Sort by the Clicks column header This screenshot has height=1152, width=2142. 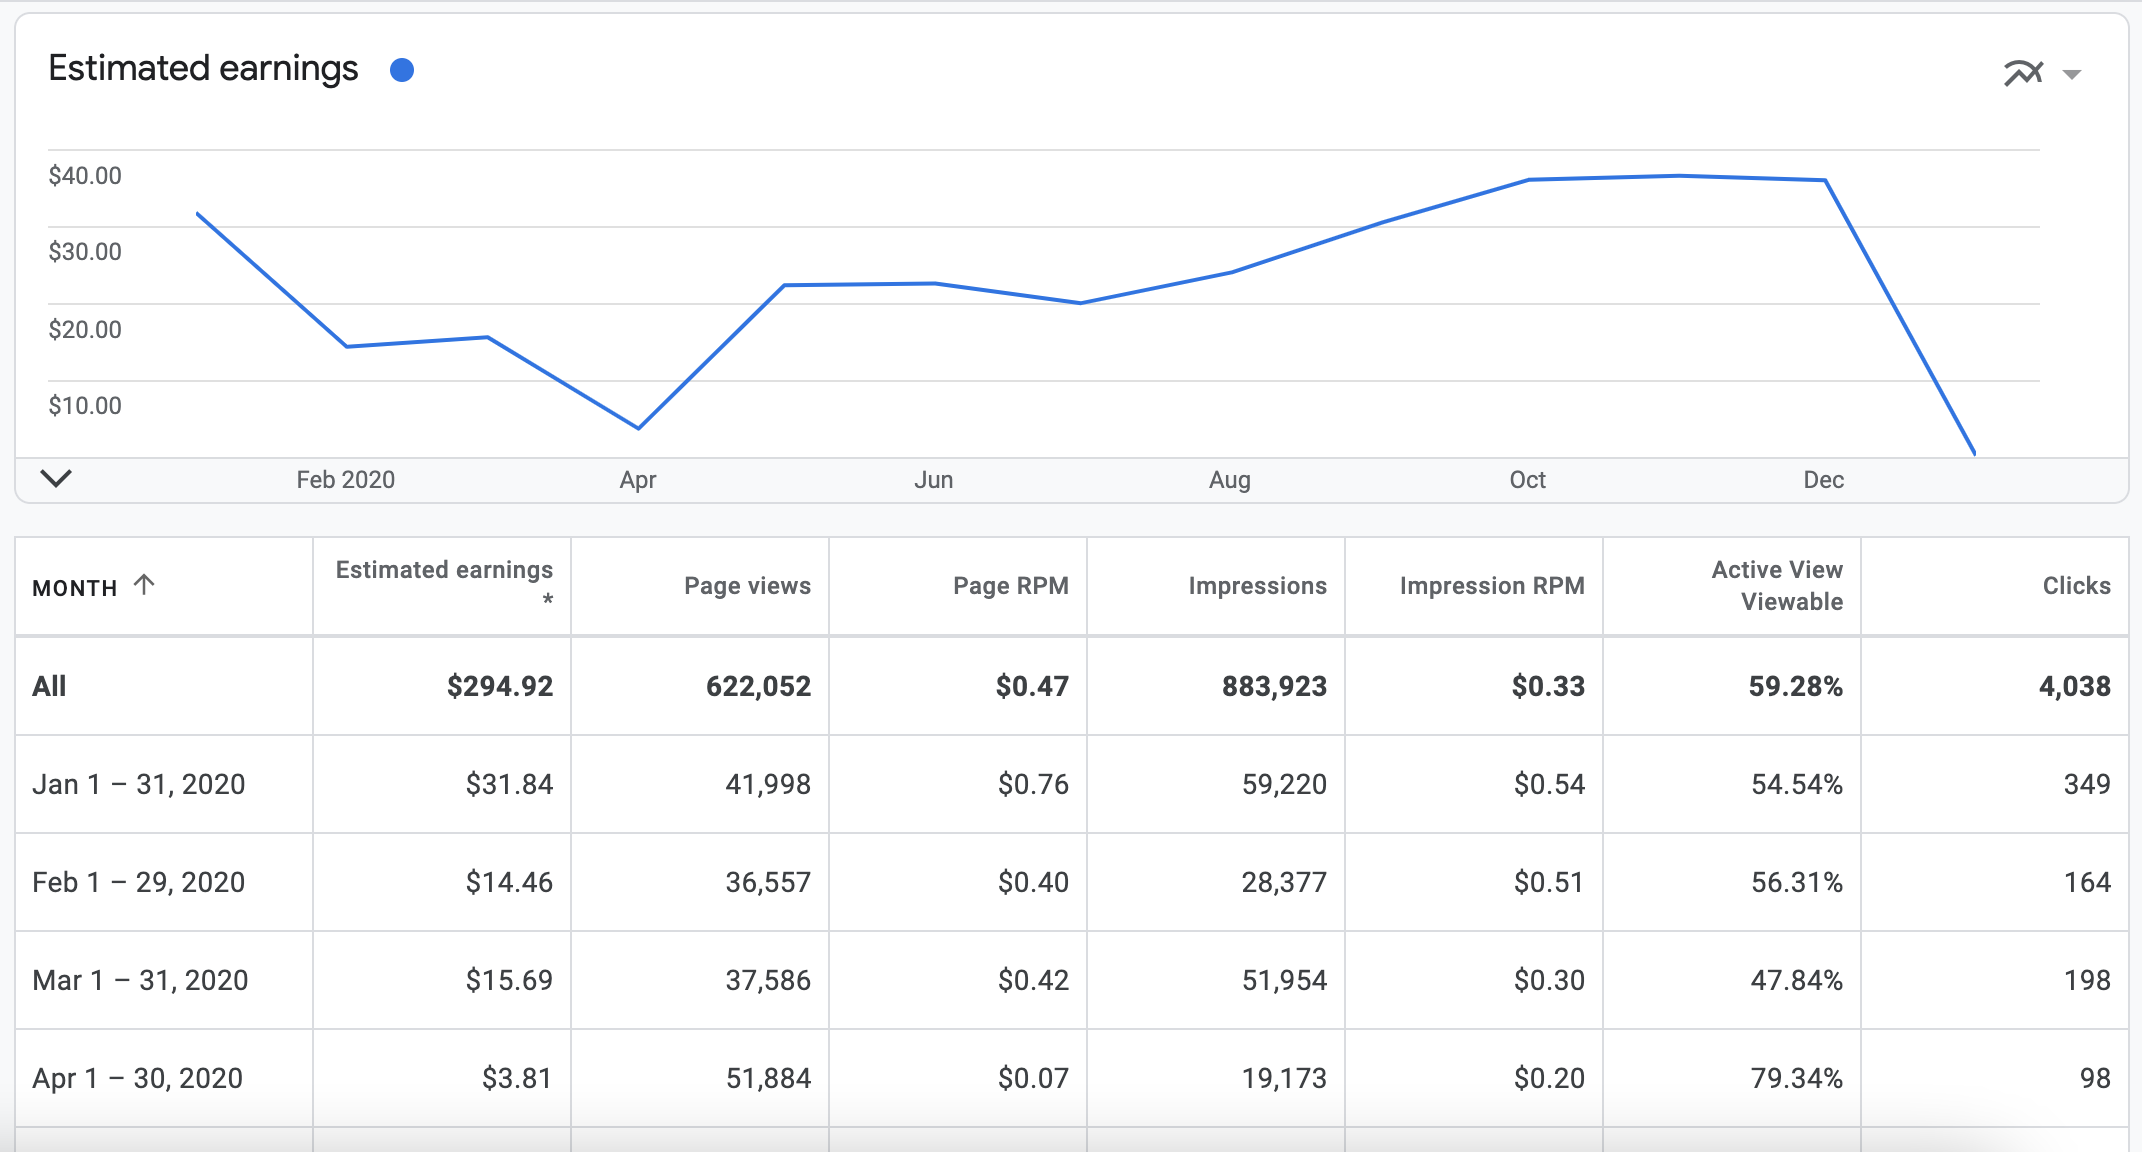point(2076,586)
